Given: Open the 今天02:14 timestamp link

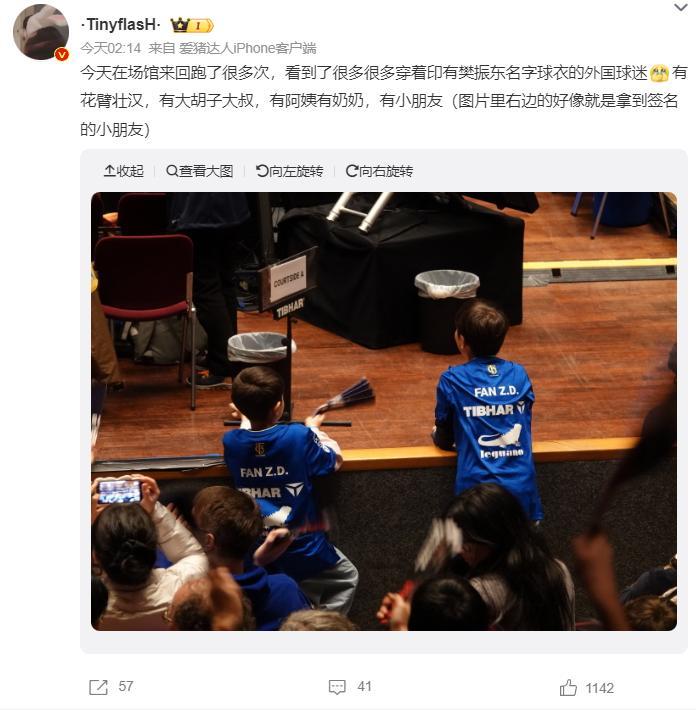Looking at the screenshot, I should pyautogui.click(x=111, y=48).
